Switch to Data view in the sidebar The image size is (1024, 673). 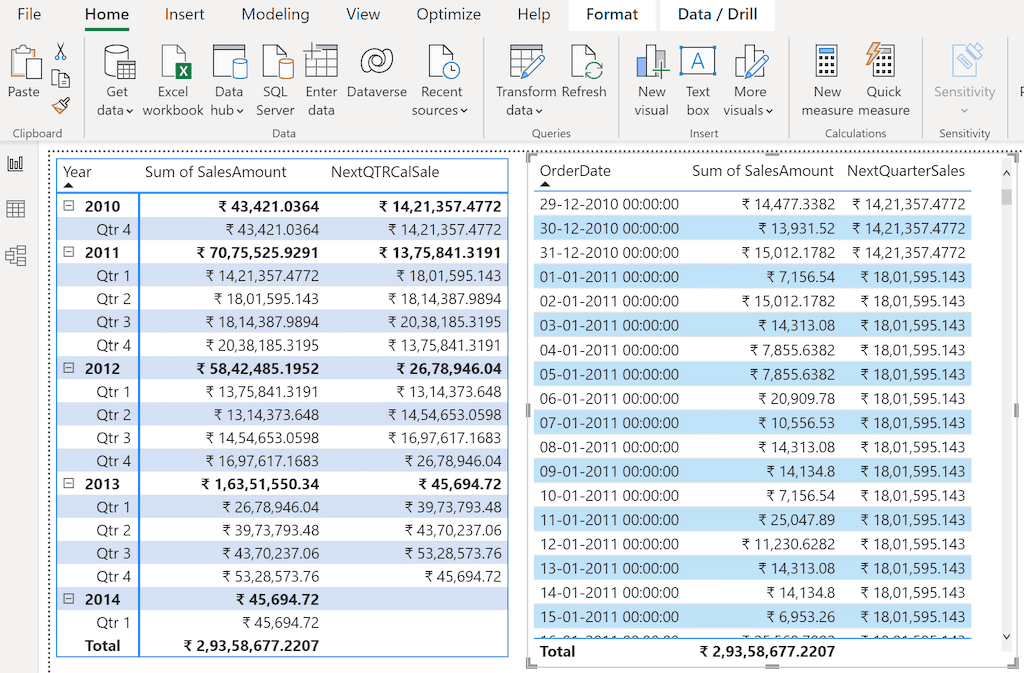tap(16, 209)
